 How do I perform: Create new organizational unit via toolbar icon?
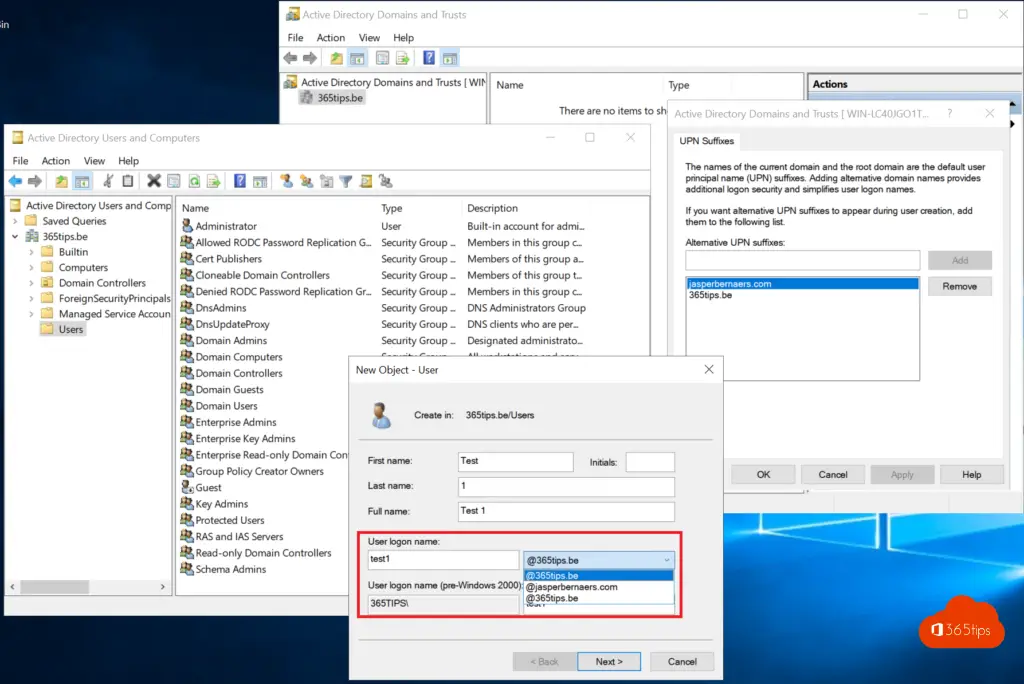(327, 181)
